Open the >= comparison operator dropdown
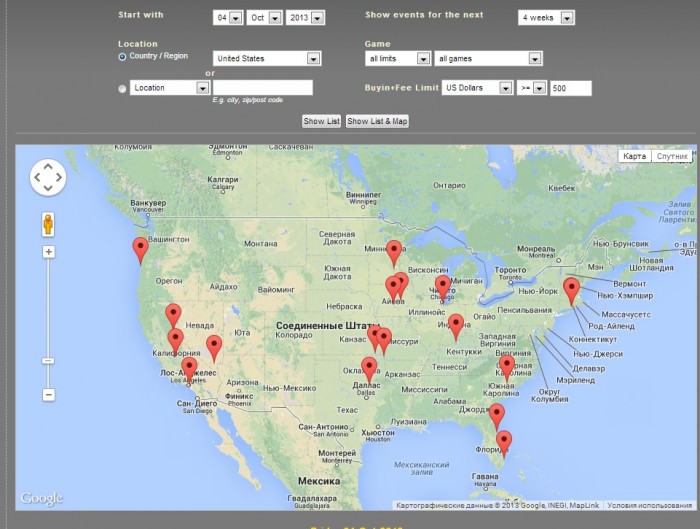 (532, 88)
